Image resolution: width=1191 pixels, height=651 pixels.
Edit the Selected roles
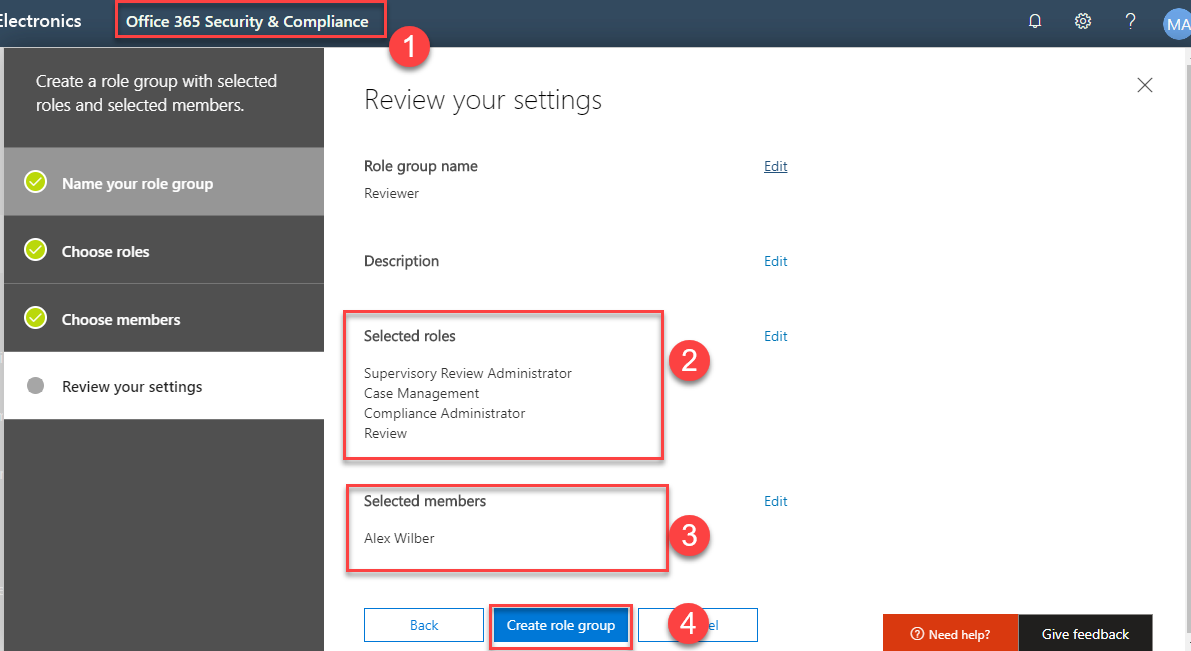[x=775, y=337]
